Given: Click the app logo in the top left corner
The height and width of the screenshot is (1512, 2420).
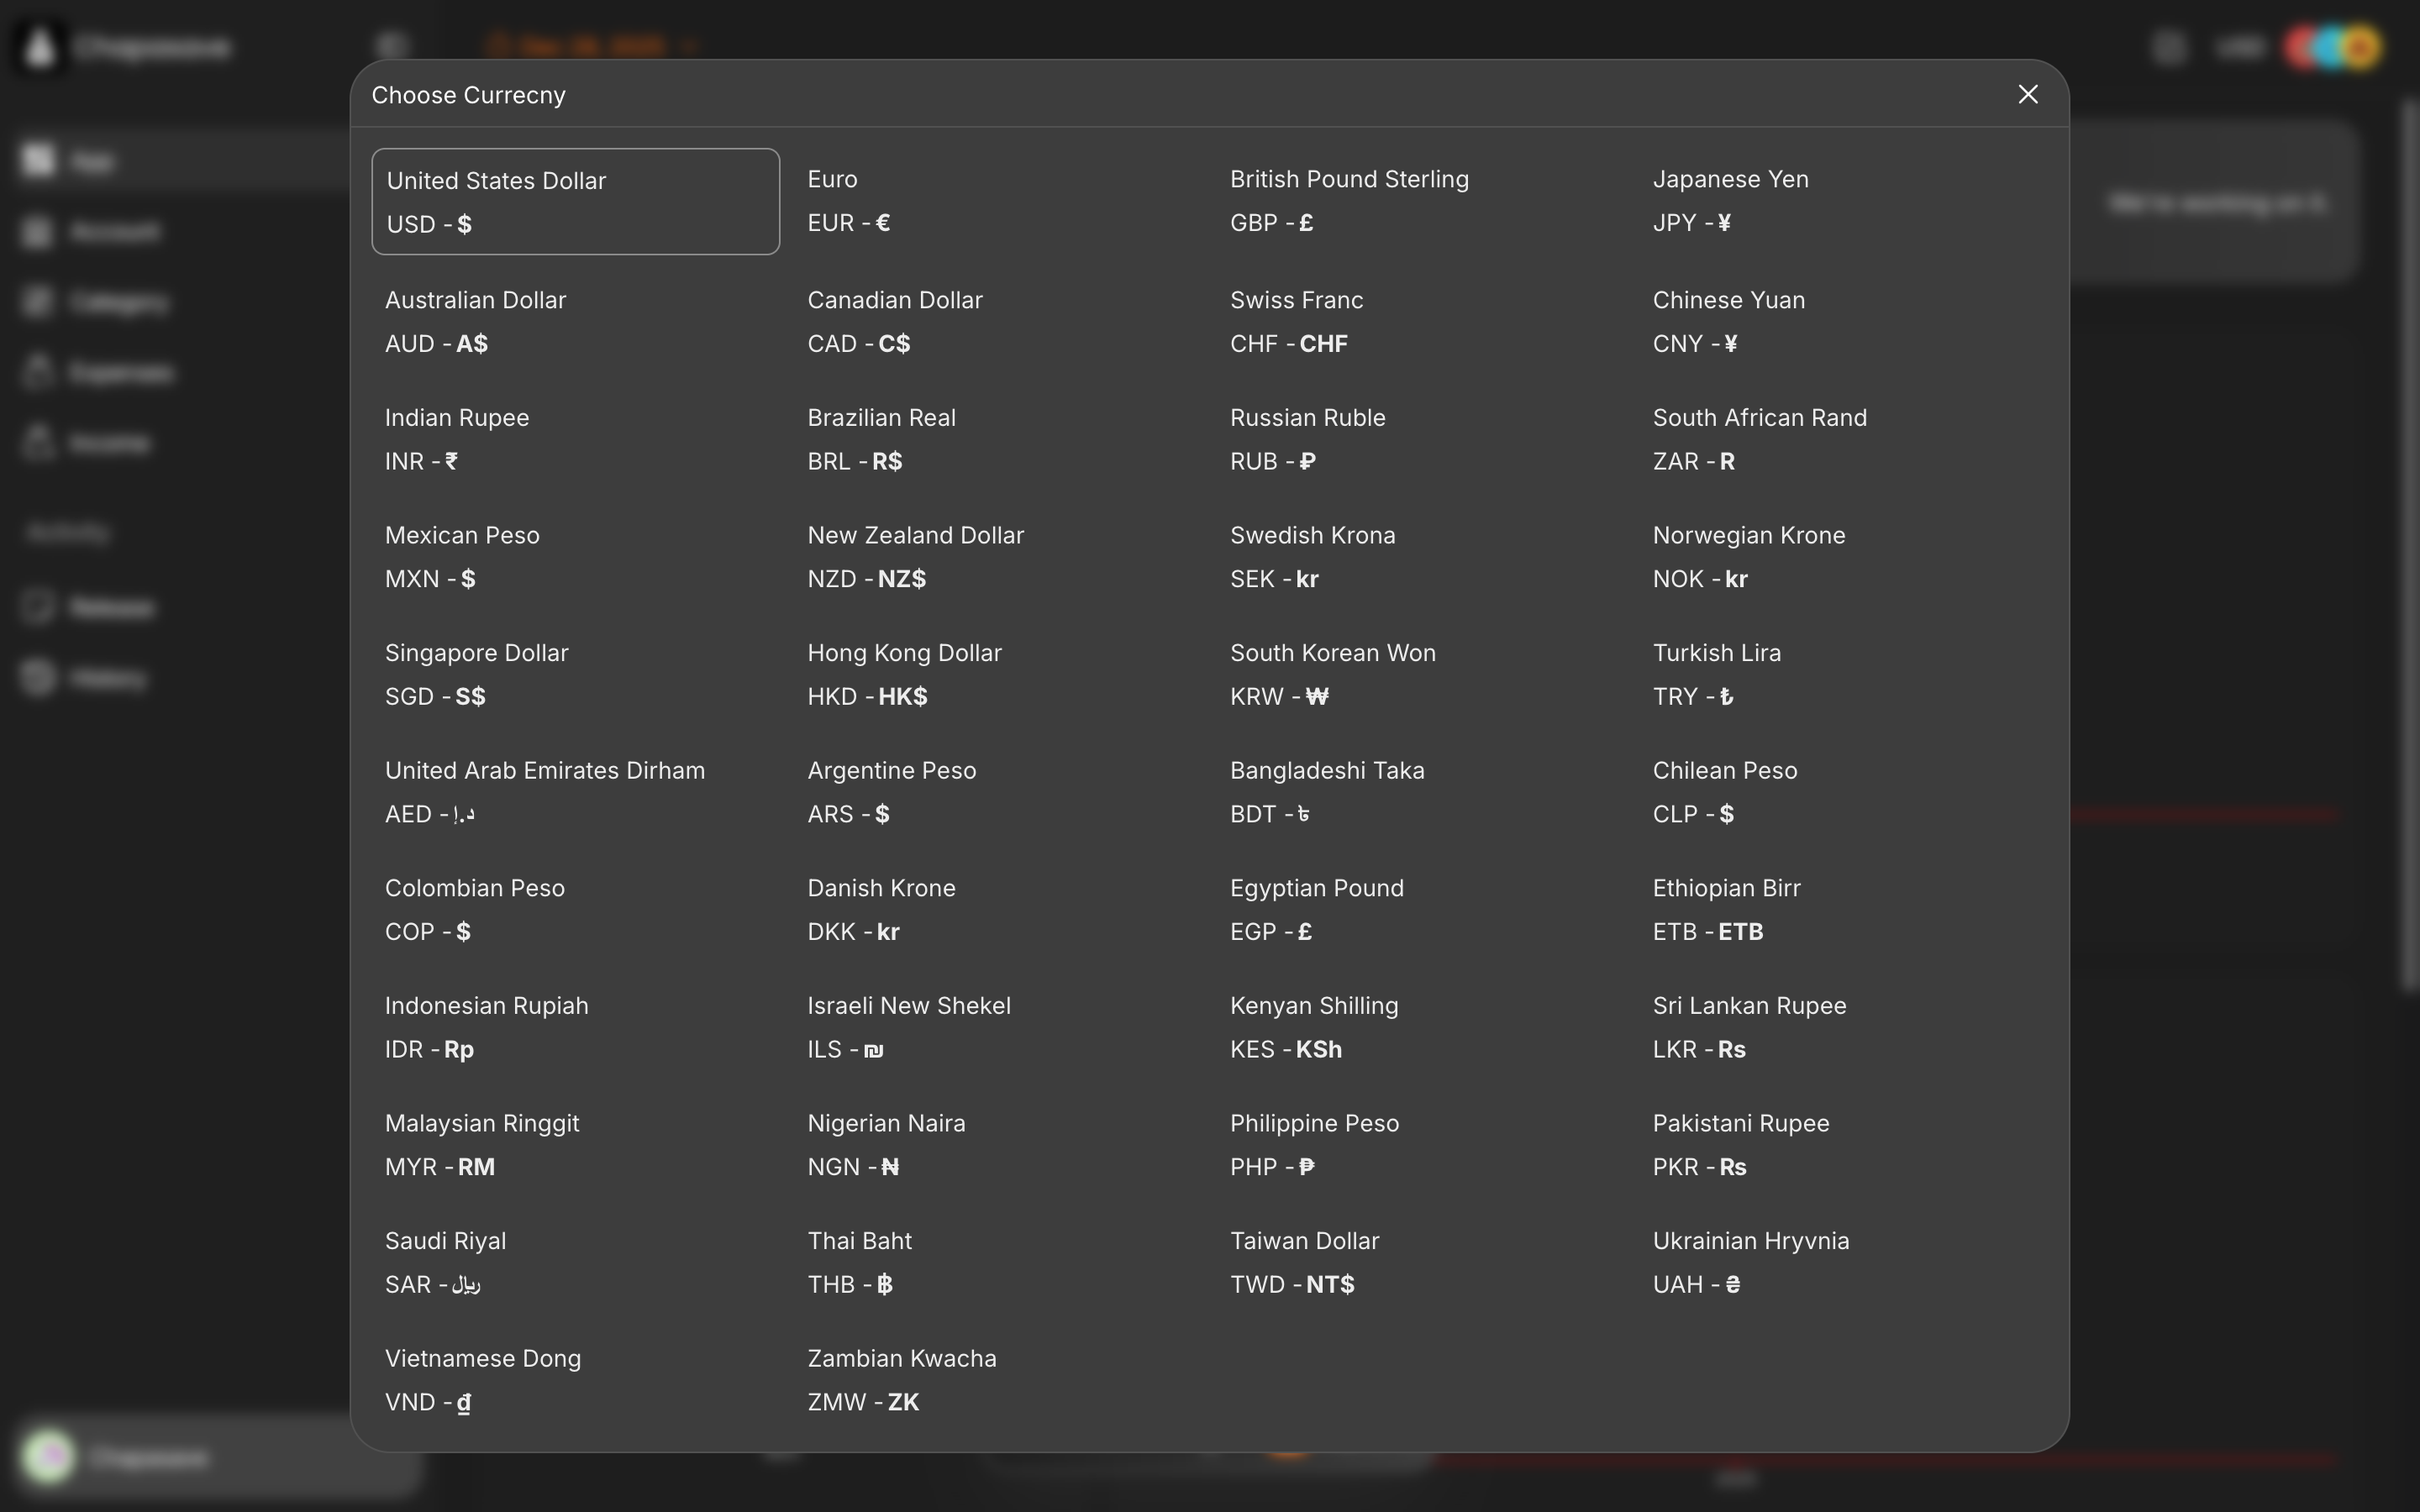Looking at the screenshot, I should point(40,46).
